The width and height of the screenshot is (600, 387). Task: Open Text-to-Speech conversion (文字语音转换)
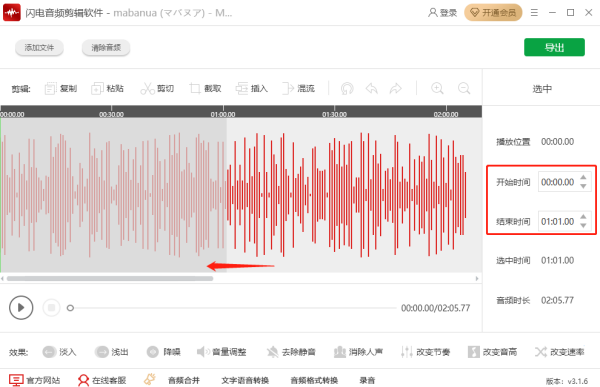click(245, 380)
